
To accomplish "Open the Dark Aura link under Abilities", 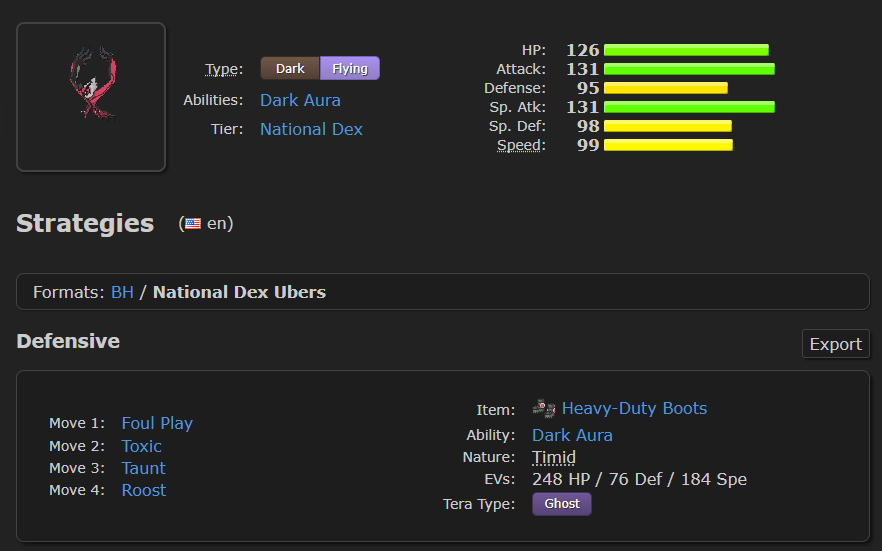I will [x=300, y=100].
